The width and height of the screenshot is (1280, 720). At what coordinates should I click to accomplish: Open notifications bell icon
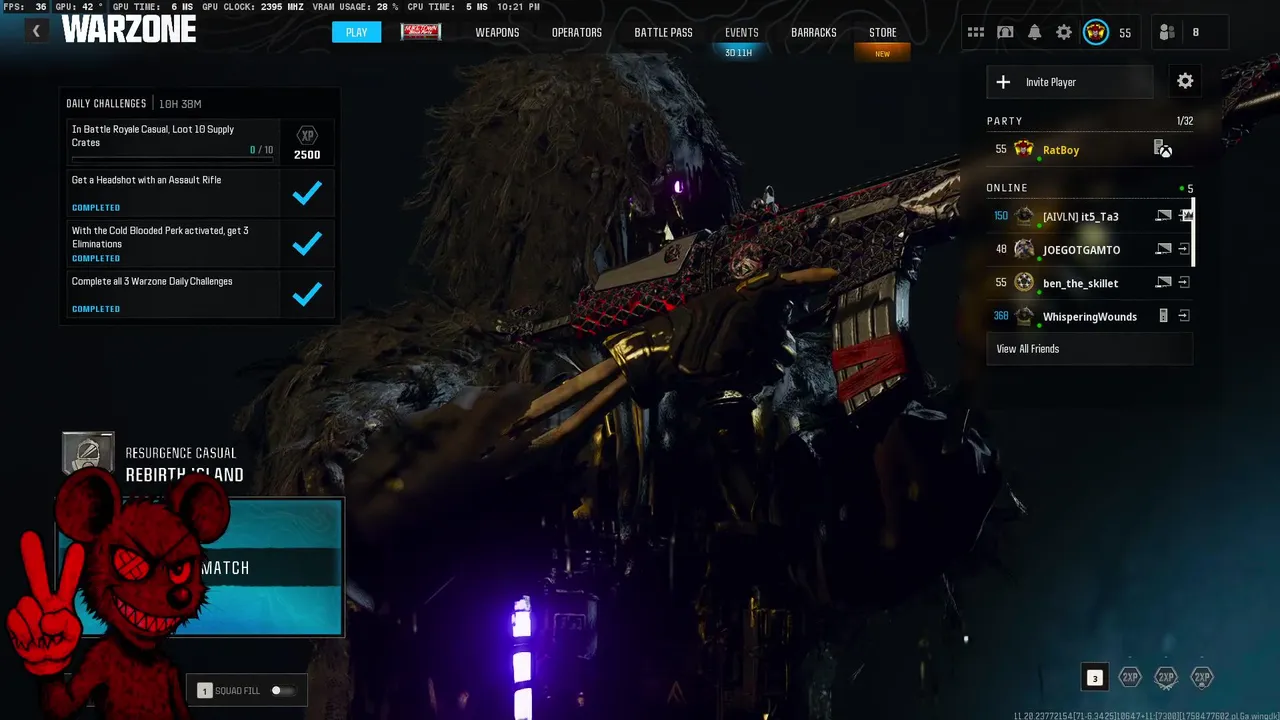click(1035, 32)
